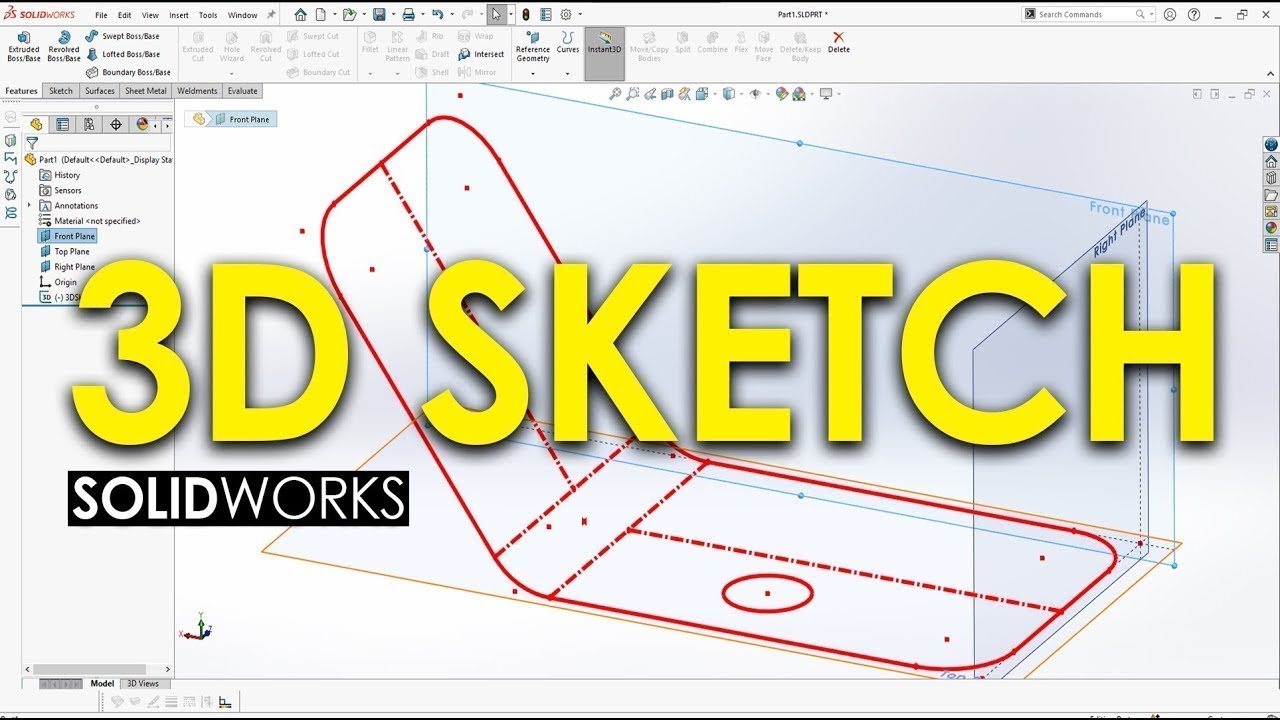
Task: Open the View menu
Action: [x=150, y=15]
